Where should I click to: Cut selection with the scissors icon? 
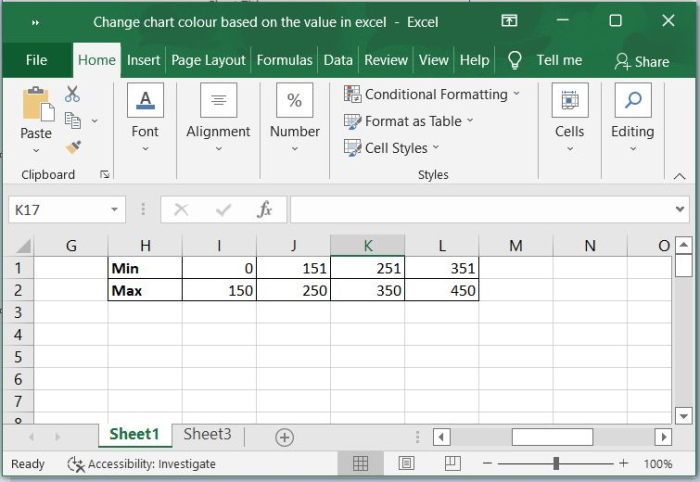(72, 94)
